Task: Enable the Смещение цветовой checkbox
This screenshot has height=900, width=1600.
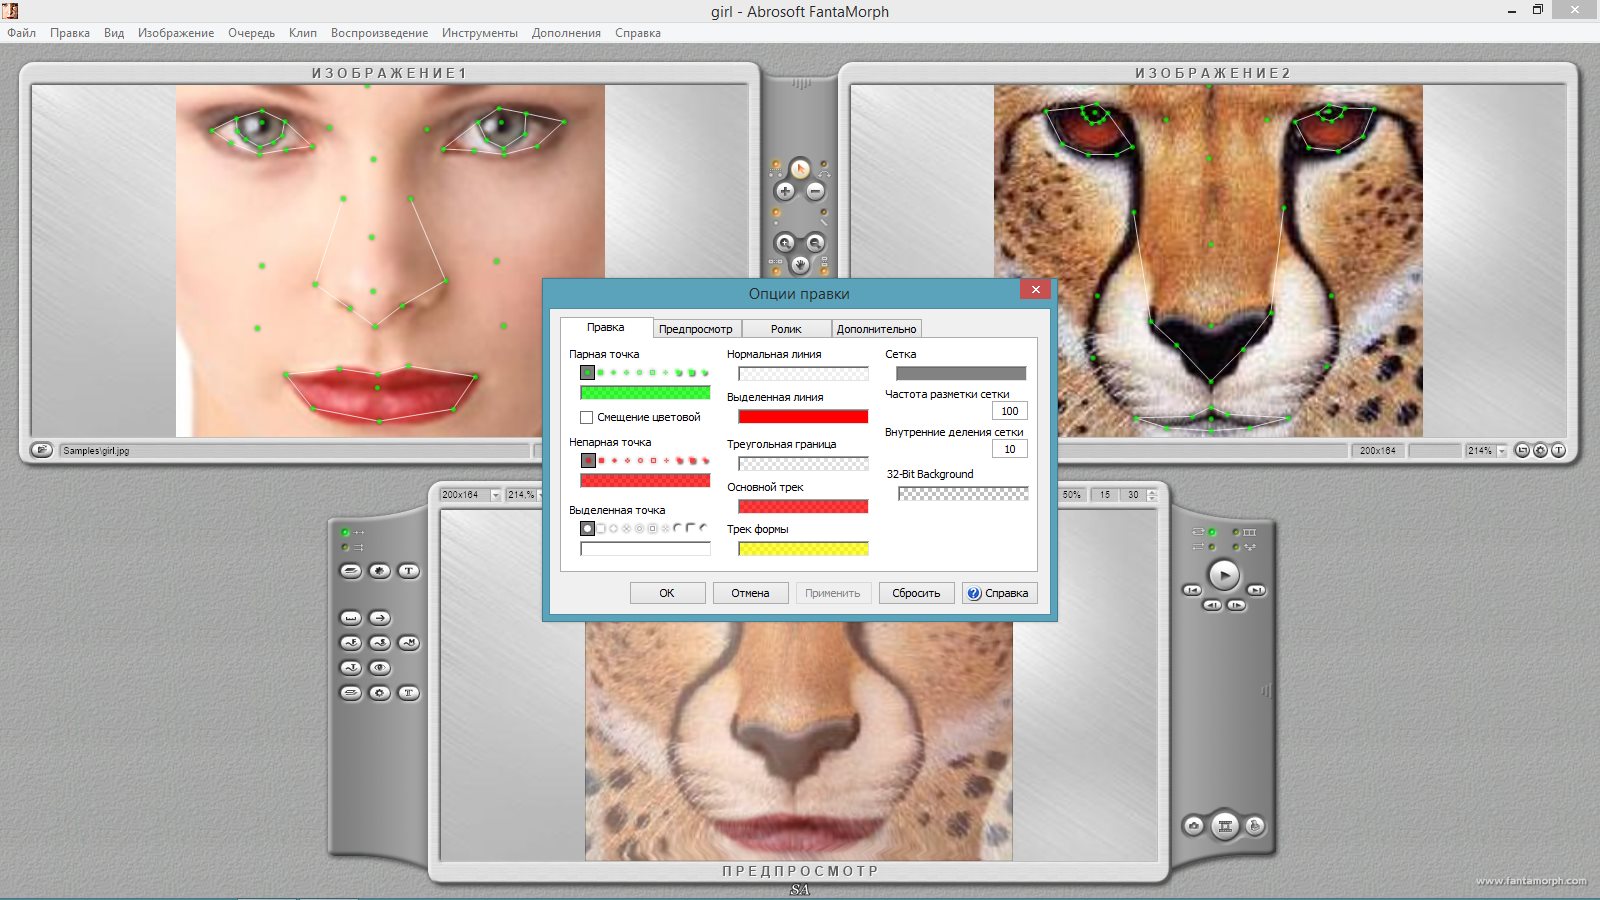Action: (587, 418)
